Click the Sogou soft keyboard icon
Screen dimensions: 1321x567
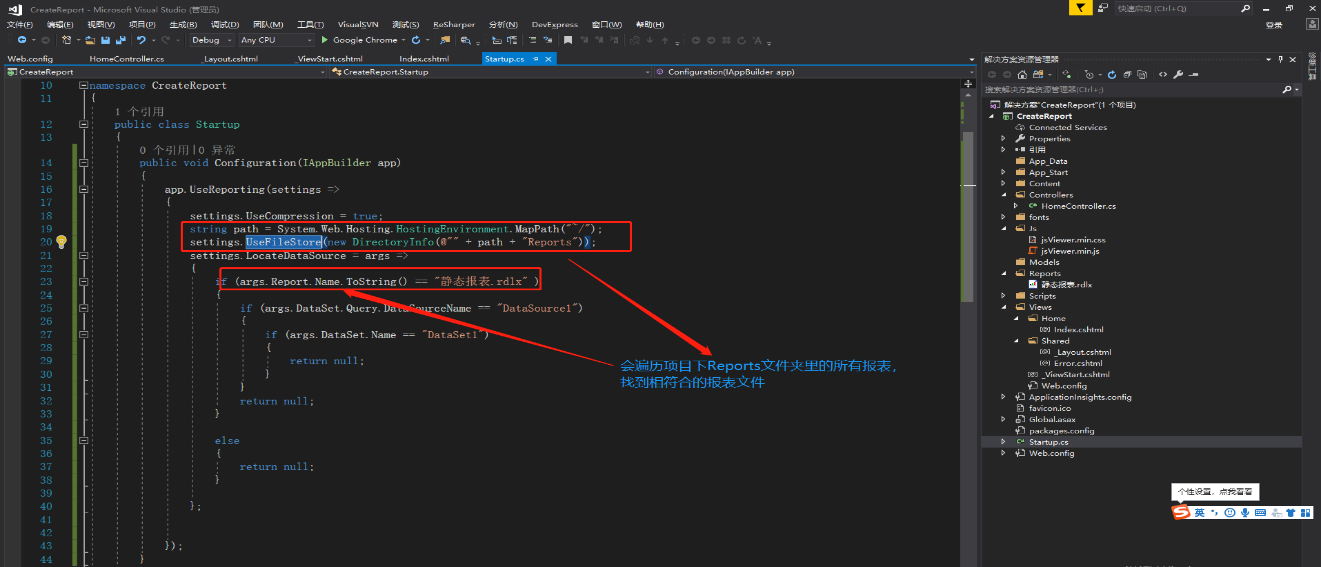(1260, 512)
